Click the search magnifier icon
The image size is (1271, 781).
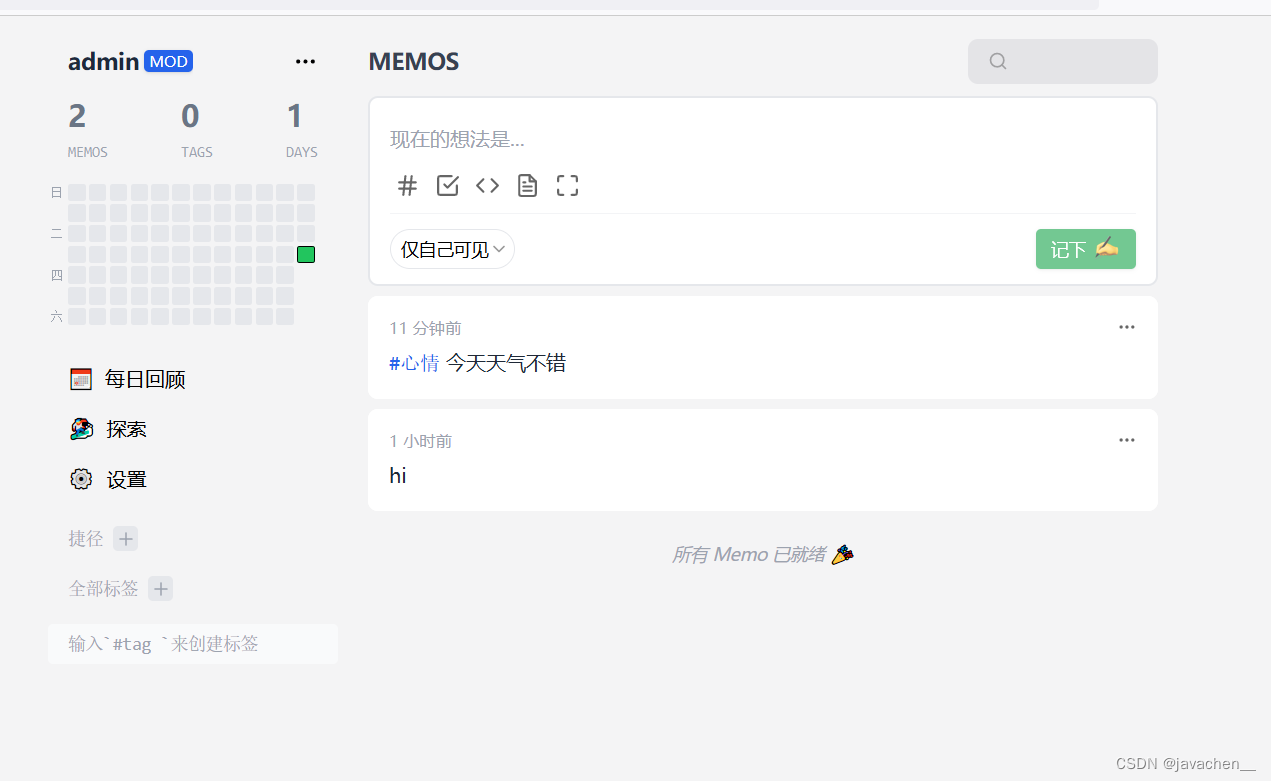pos(997,61)
